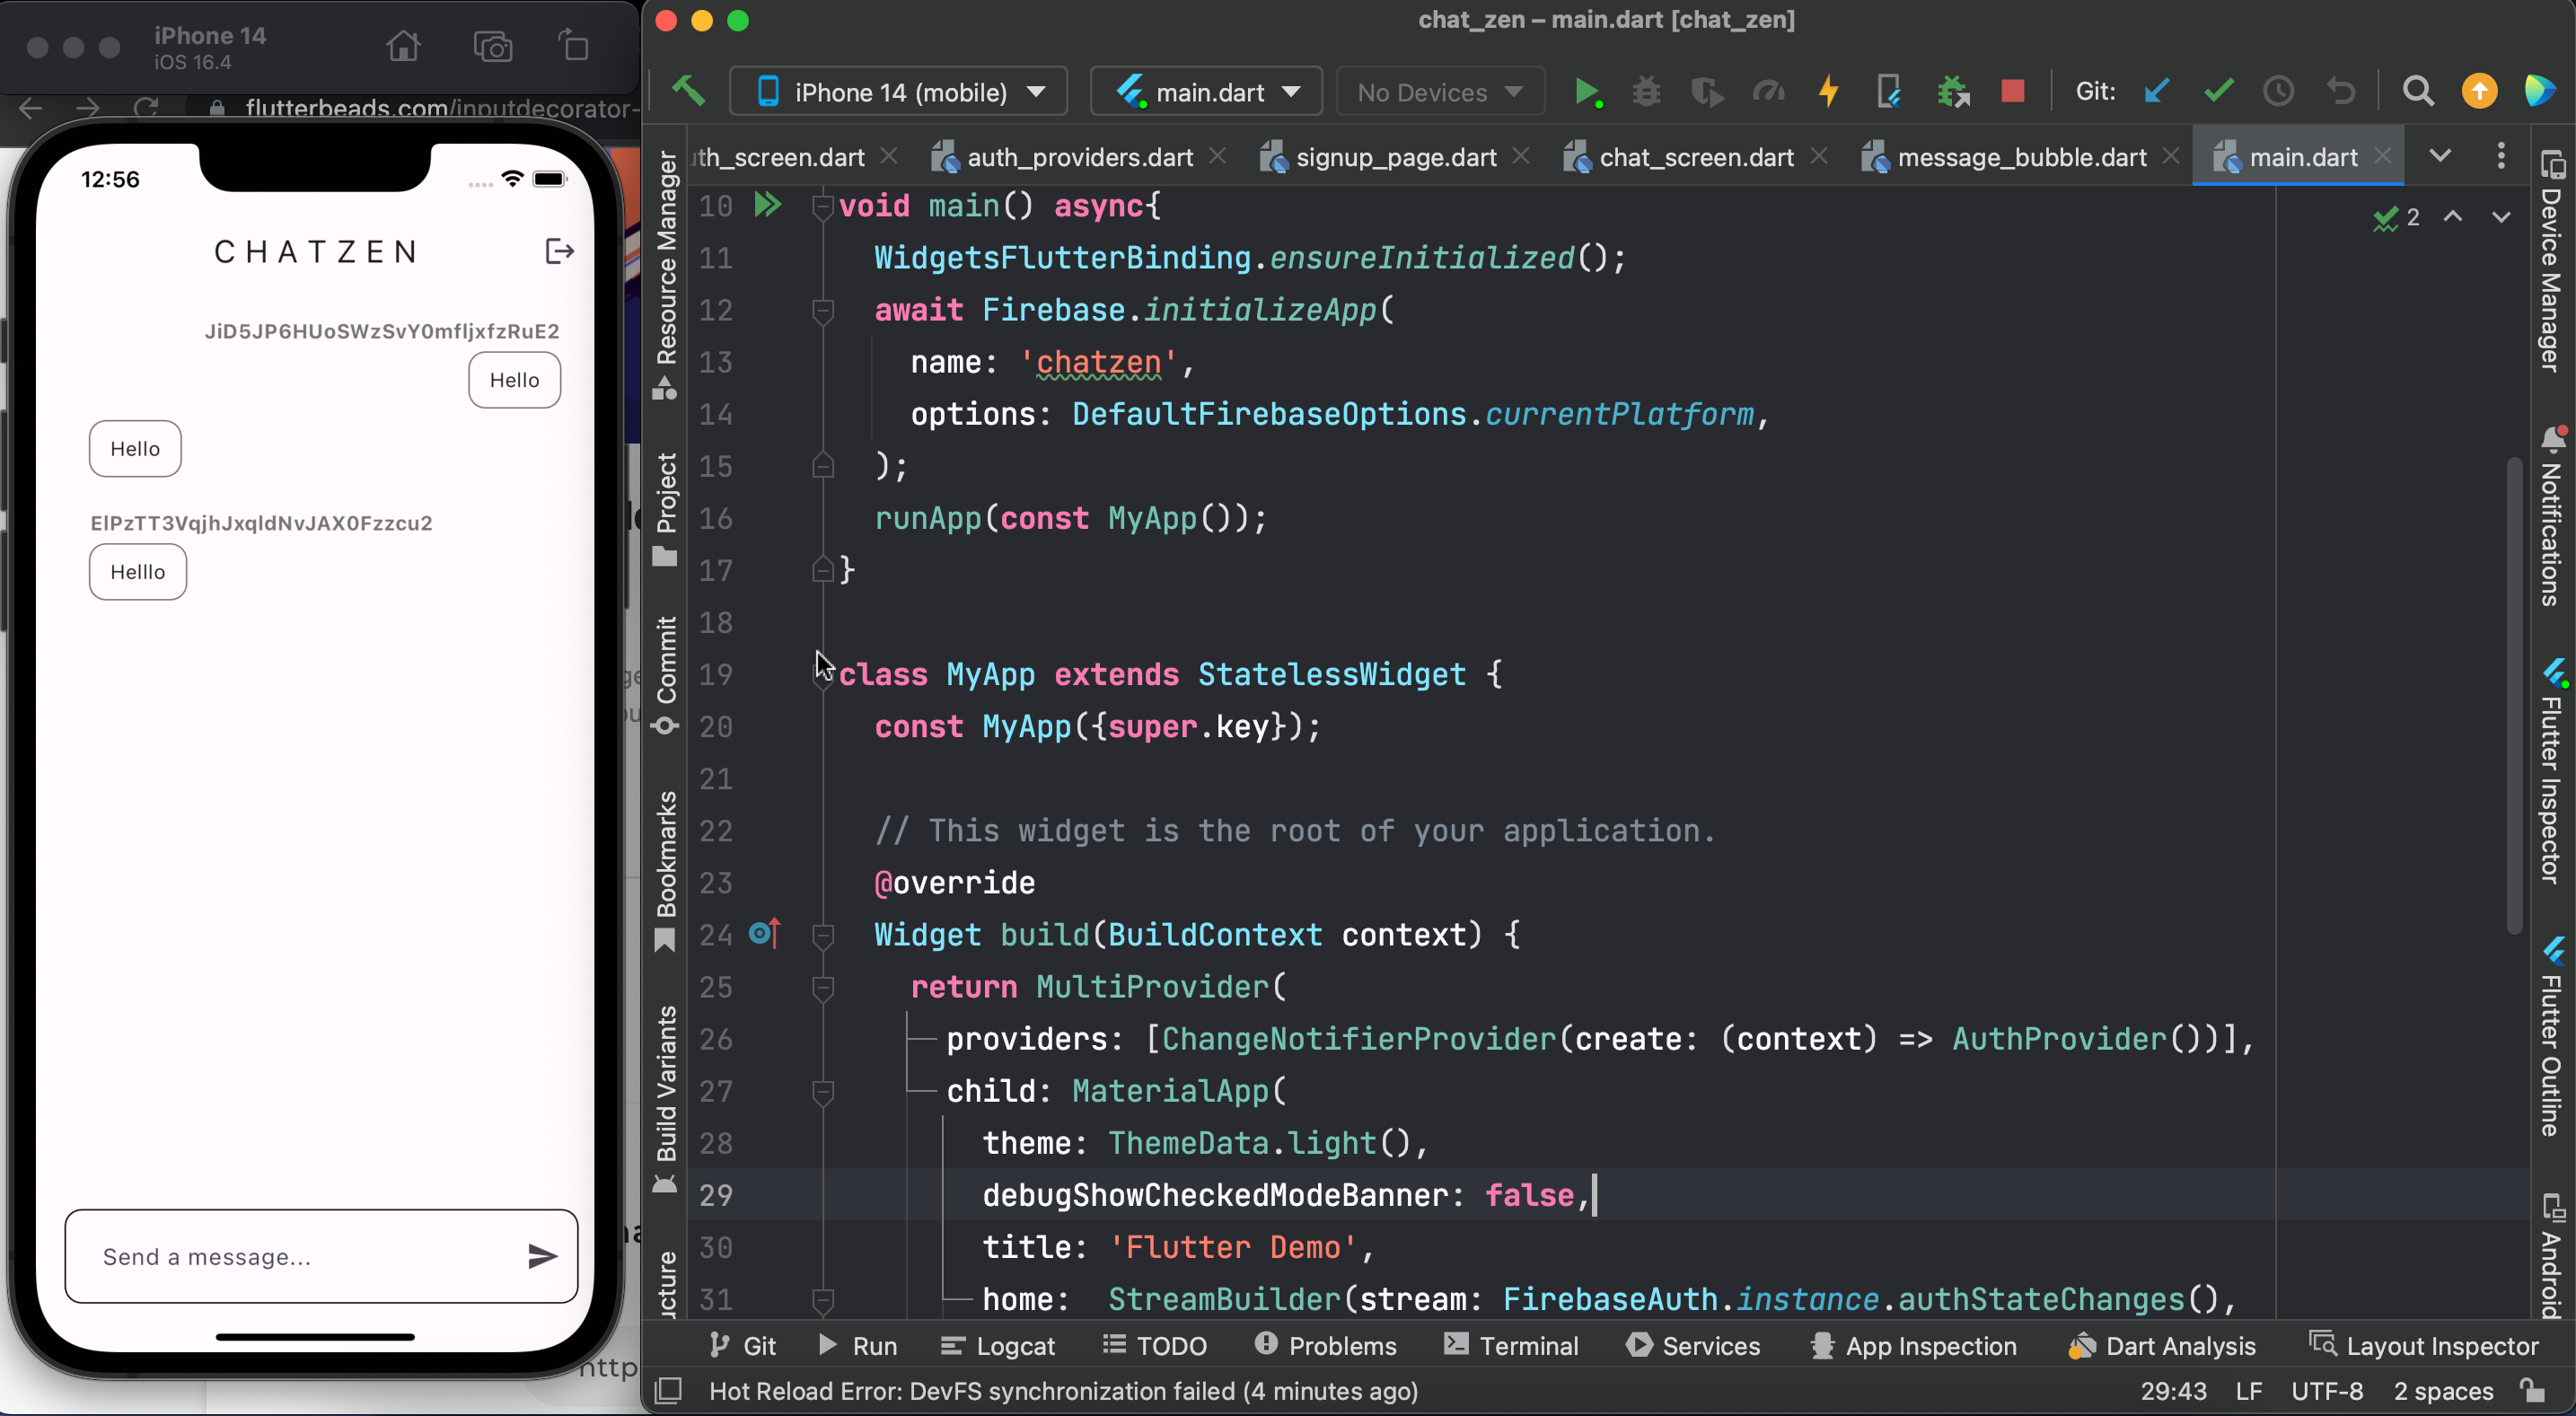Viewport: 2576px width, 1416px height.
Task: Open the main.dart run configuration dropdown
Action: pos(1206,92)
